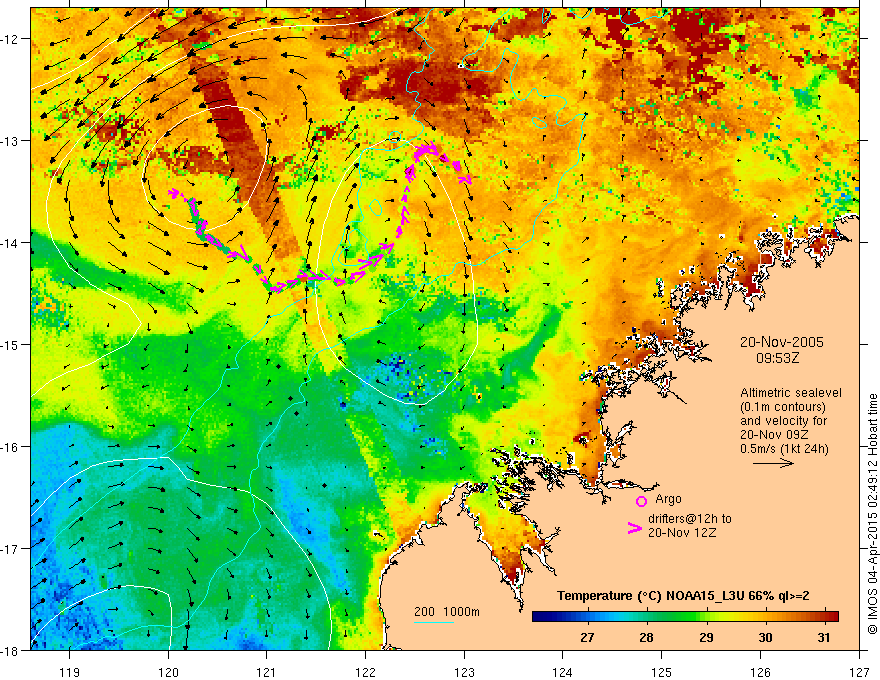880x680 pixels.
Task: Click the 27 color bar tick label
Action: click(x=587, y=638)
